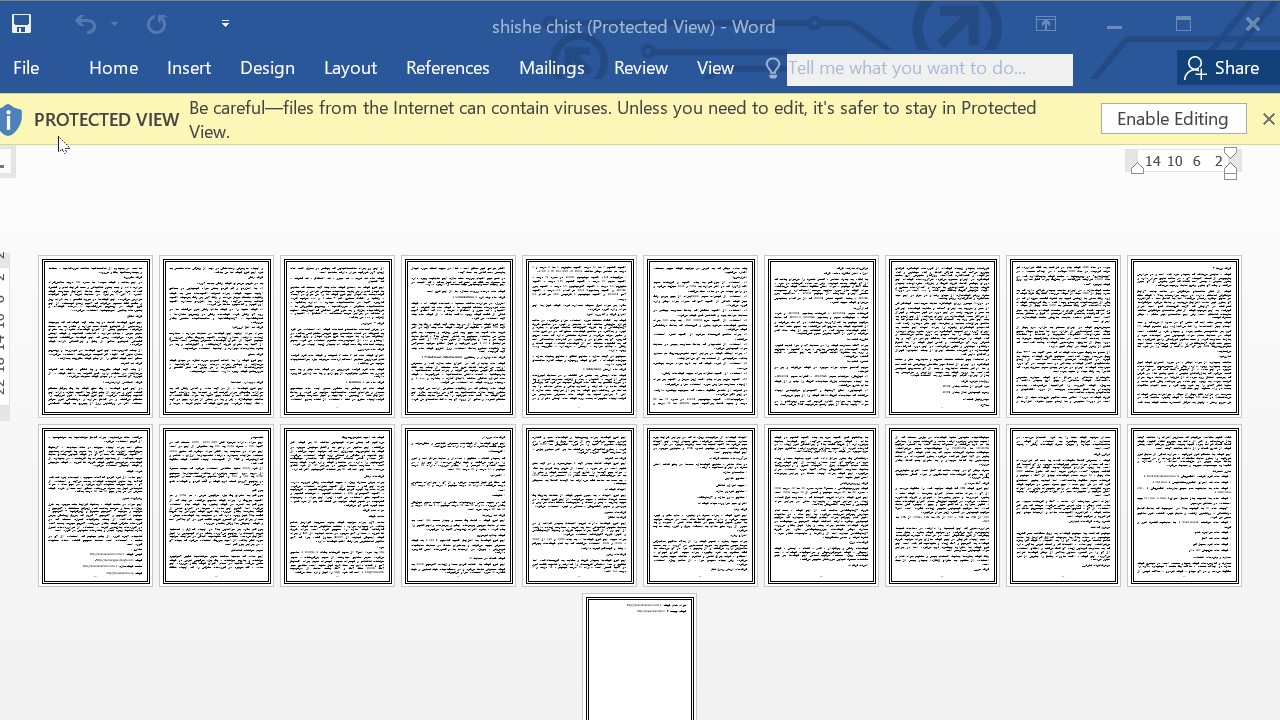Click the single page thumbnail in the third row
The width and height of the screenshot is (1280, 720).
tap(640, 658)
